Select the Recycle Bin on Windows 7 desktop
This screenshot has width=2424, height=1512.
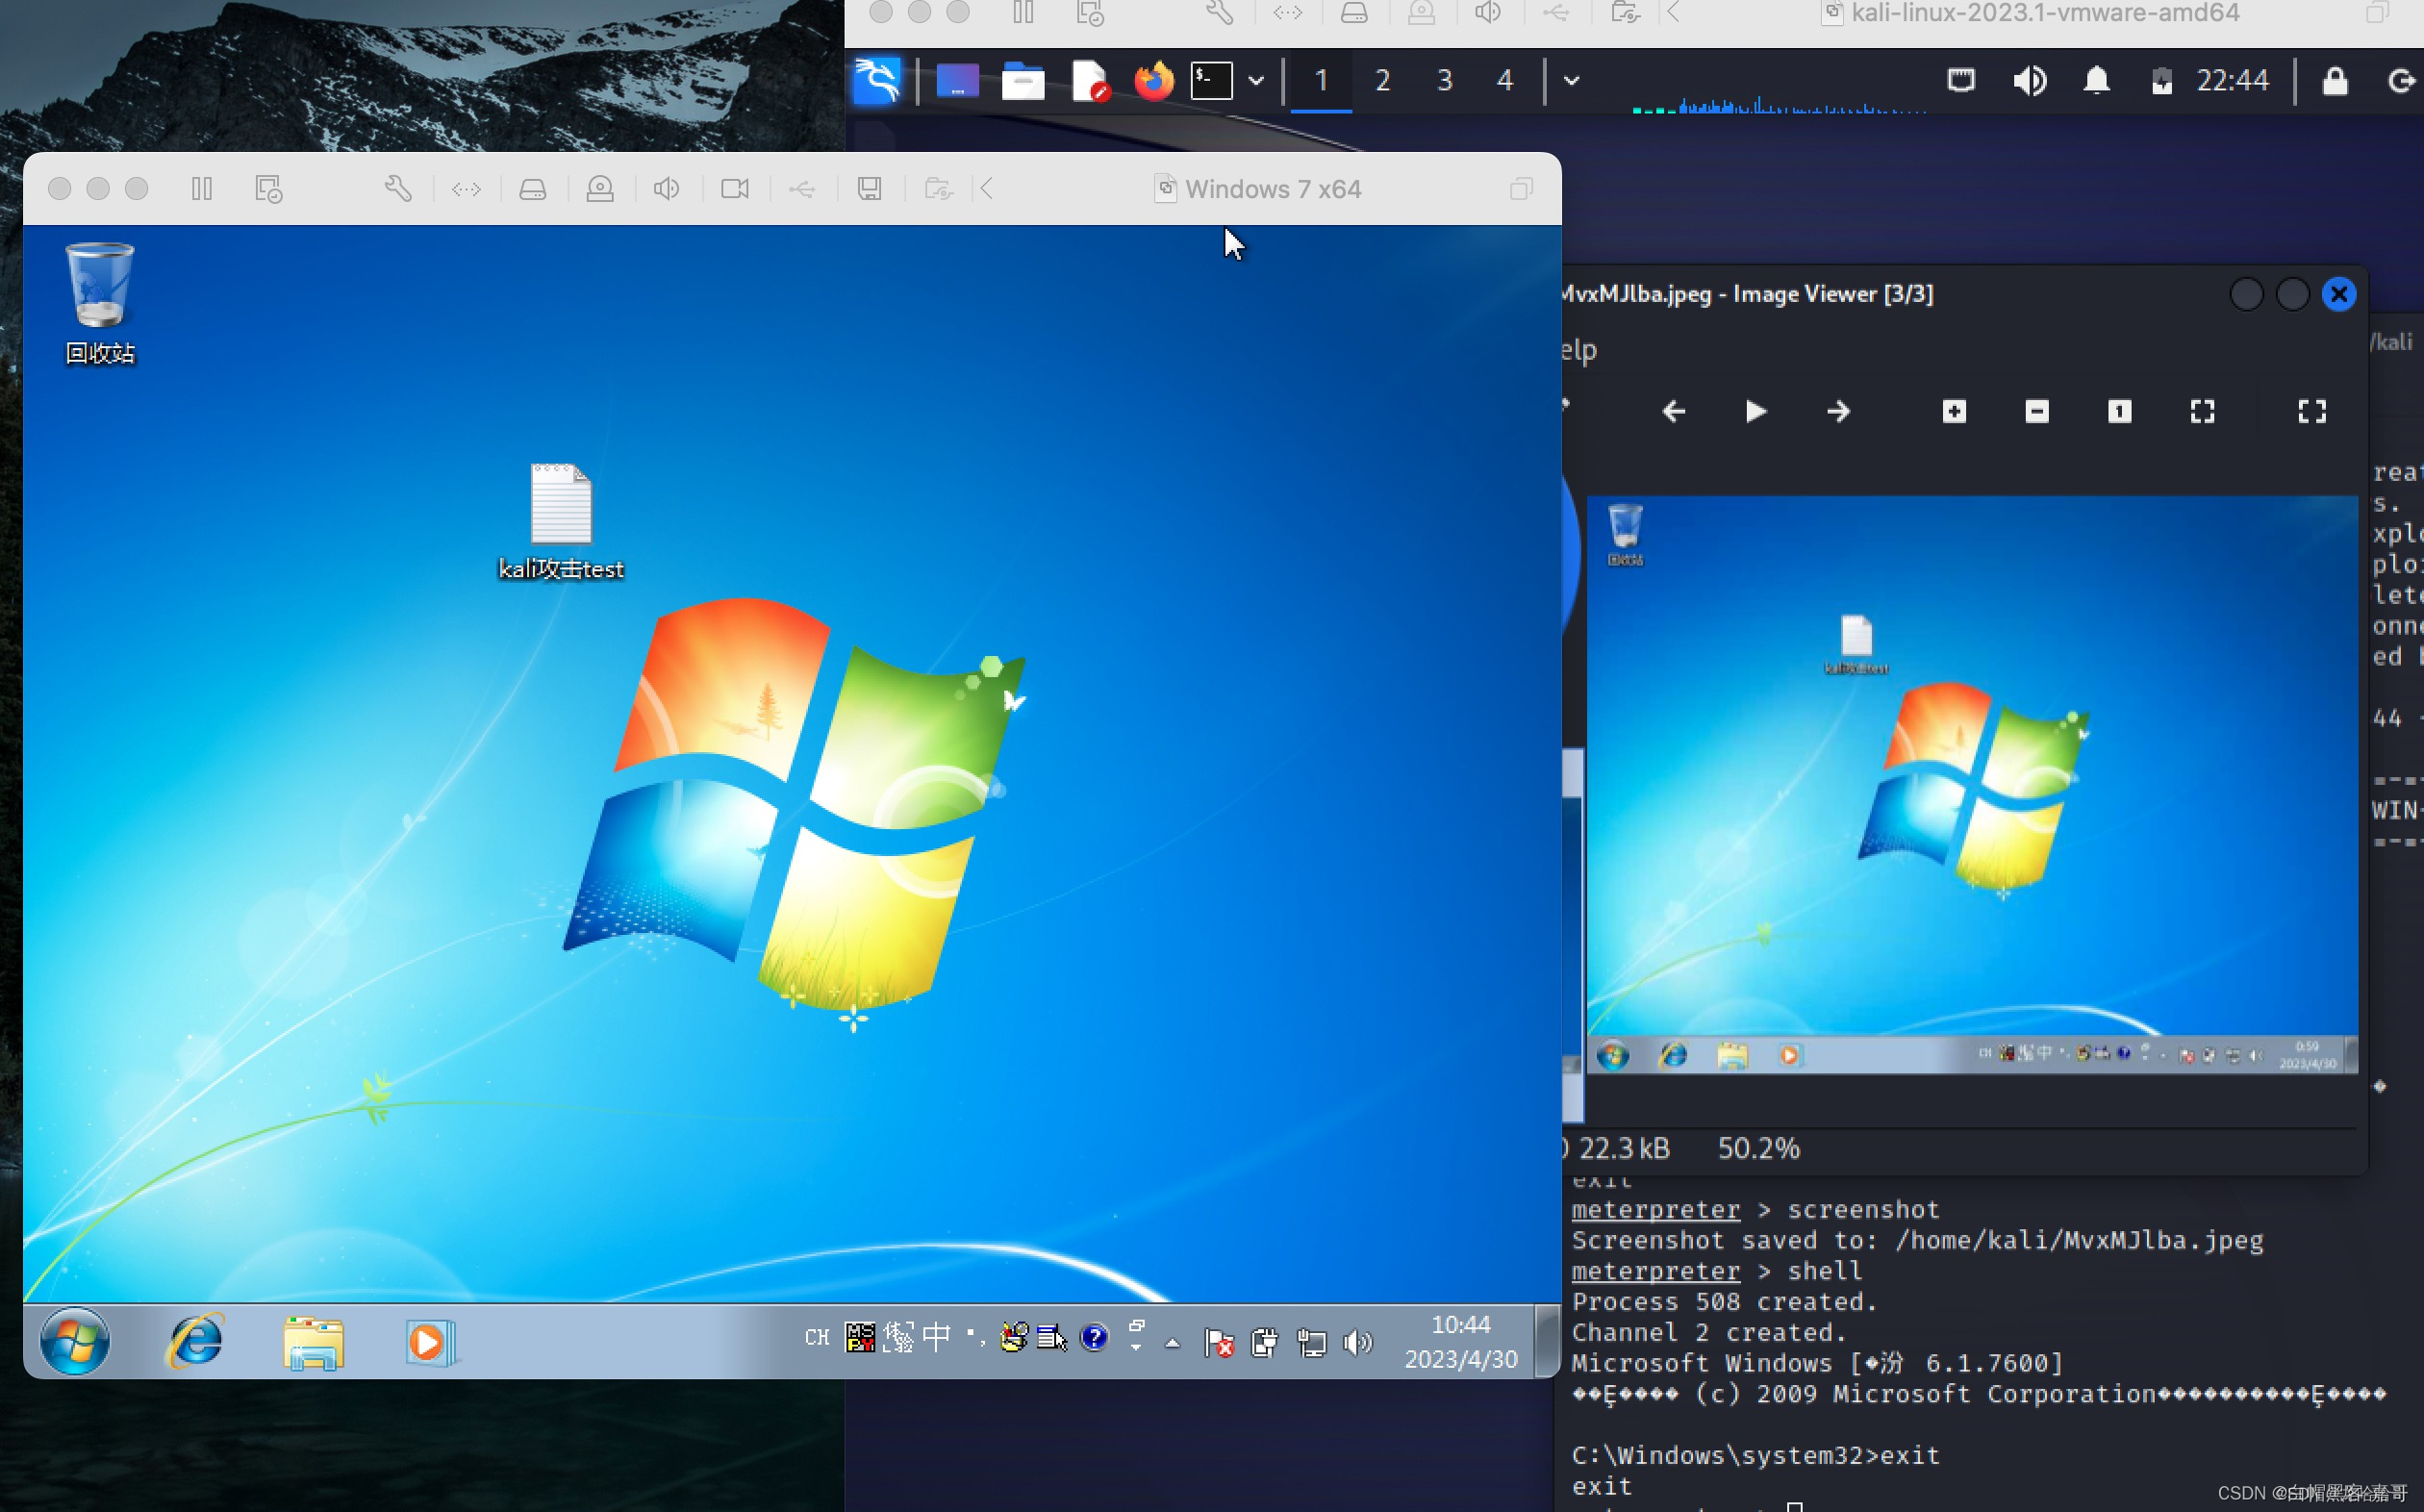[x=100, y=304]
